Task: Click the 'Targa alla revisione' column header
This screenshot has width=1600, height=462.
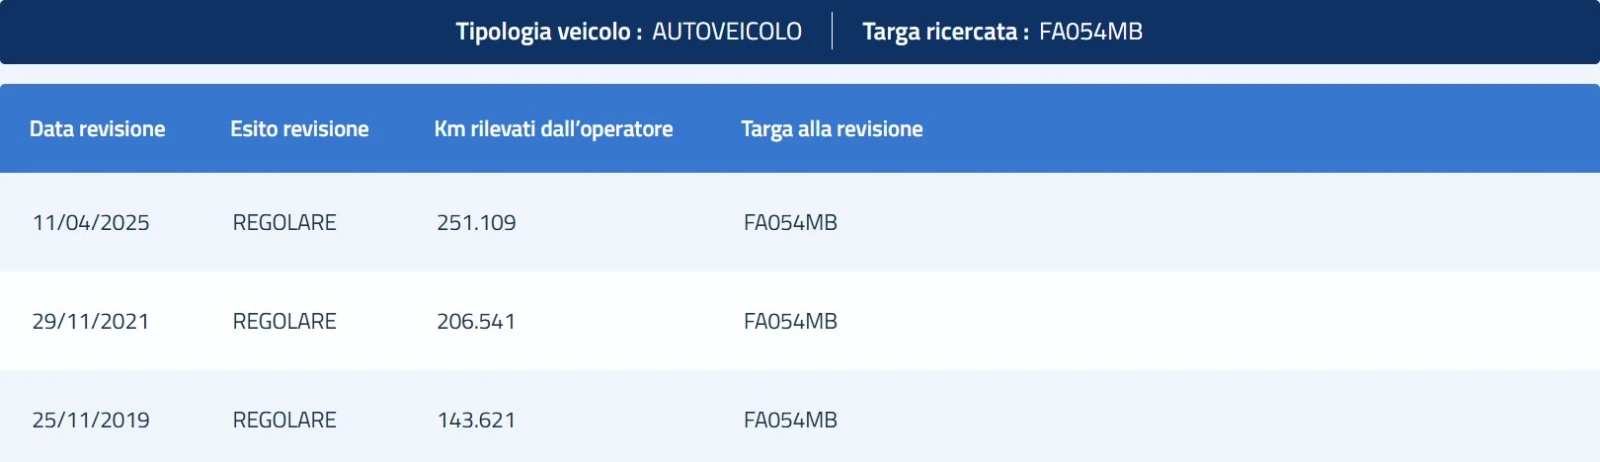Action: pos(831,129)
